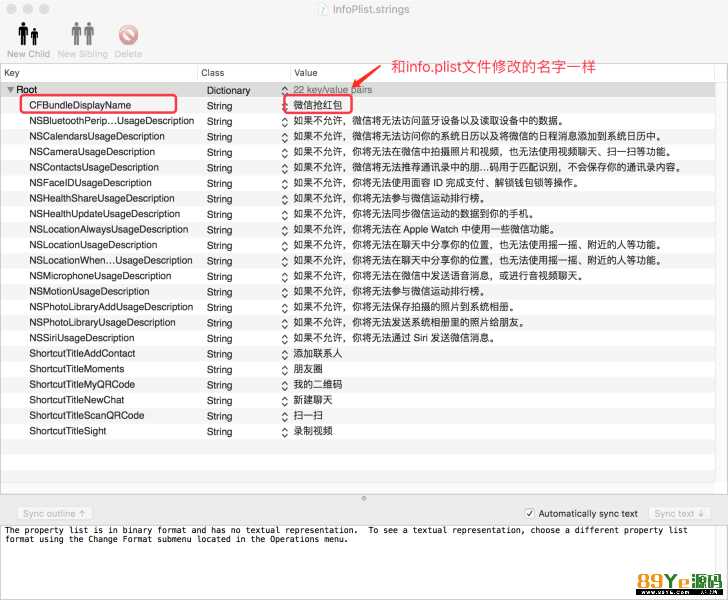Select the ShortcutTitleSight key
This screenshot has width=728, height=600.
68,431
